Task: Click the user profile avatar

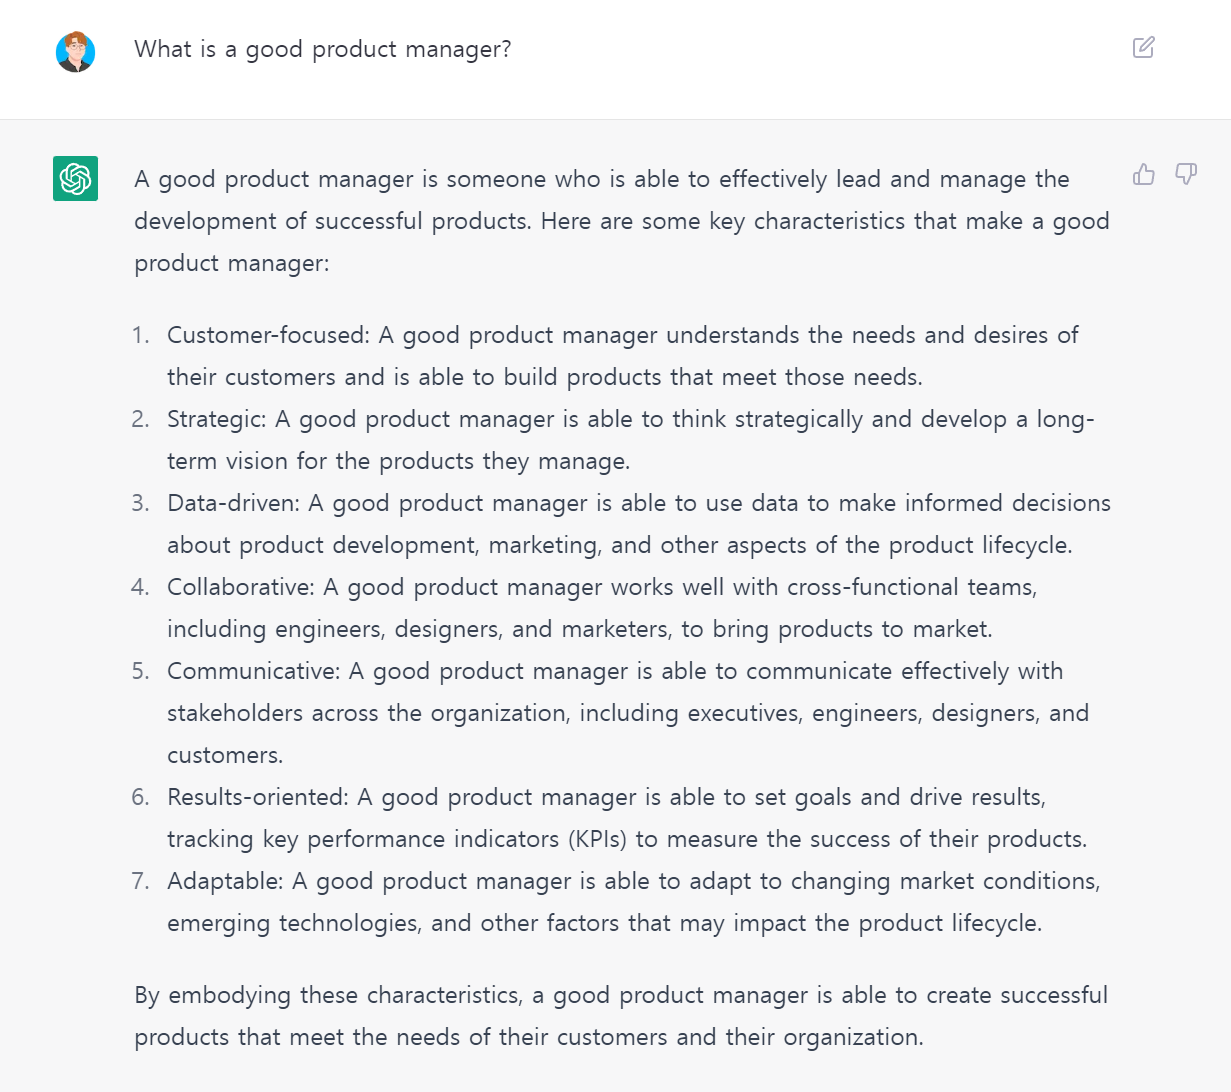Action: (75, 52)
